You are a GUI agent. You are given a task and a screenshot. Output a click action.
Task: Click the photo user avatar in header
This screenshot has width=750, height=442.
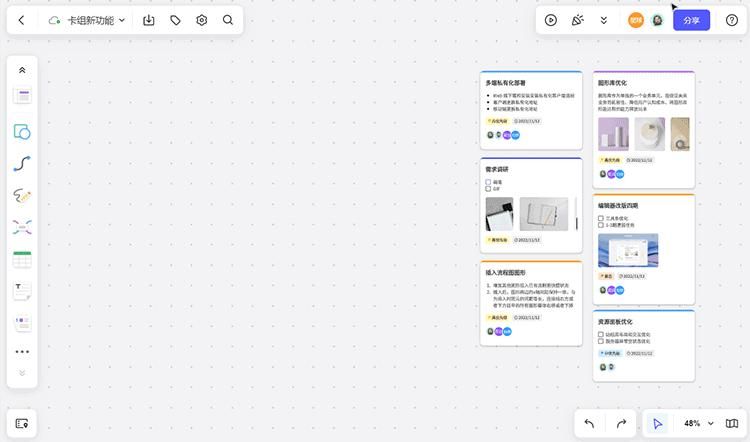tap(658, 20)
